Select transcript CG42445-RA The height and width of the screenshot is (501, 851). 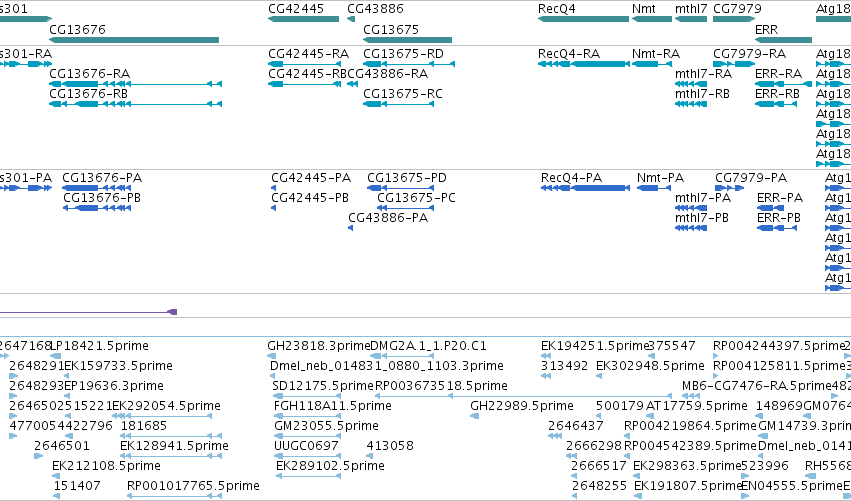[308, 54]
